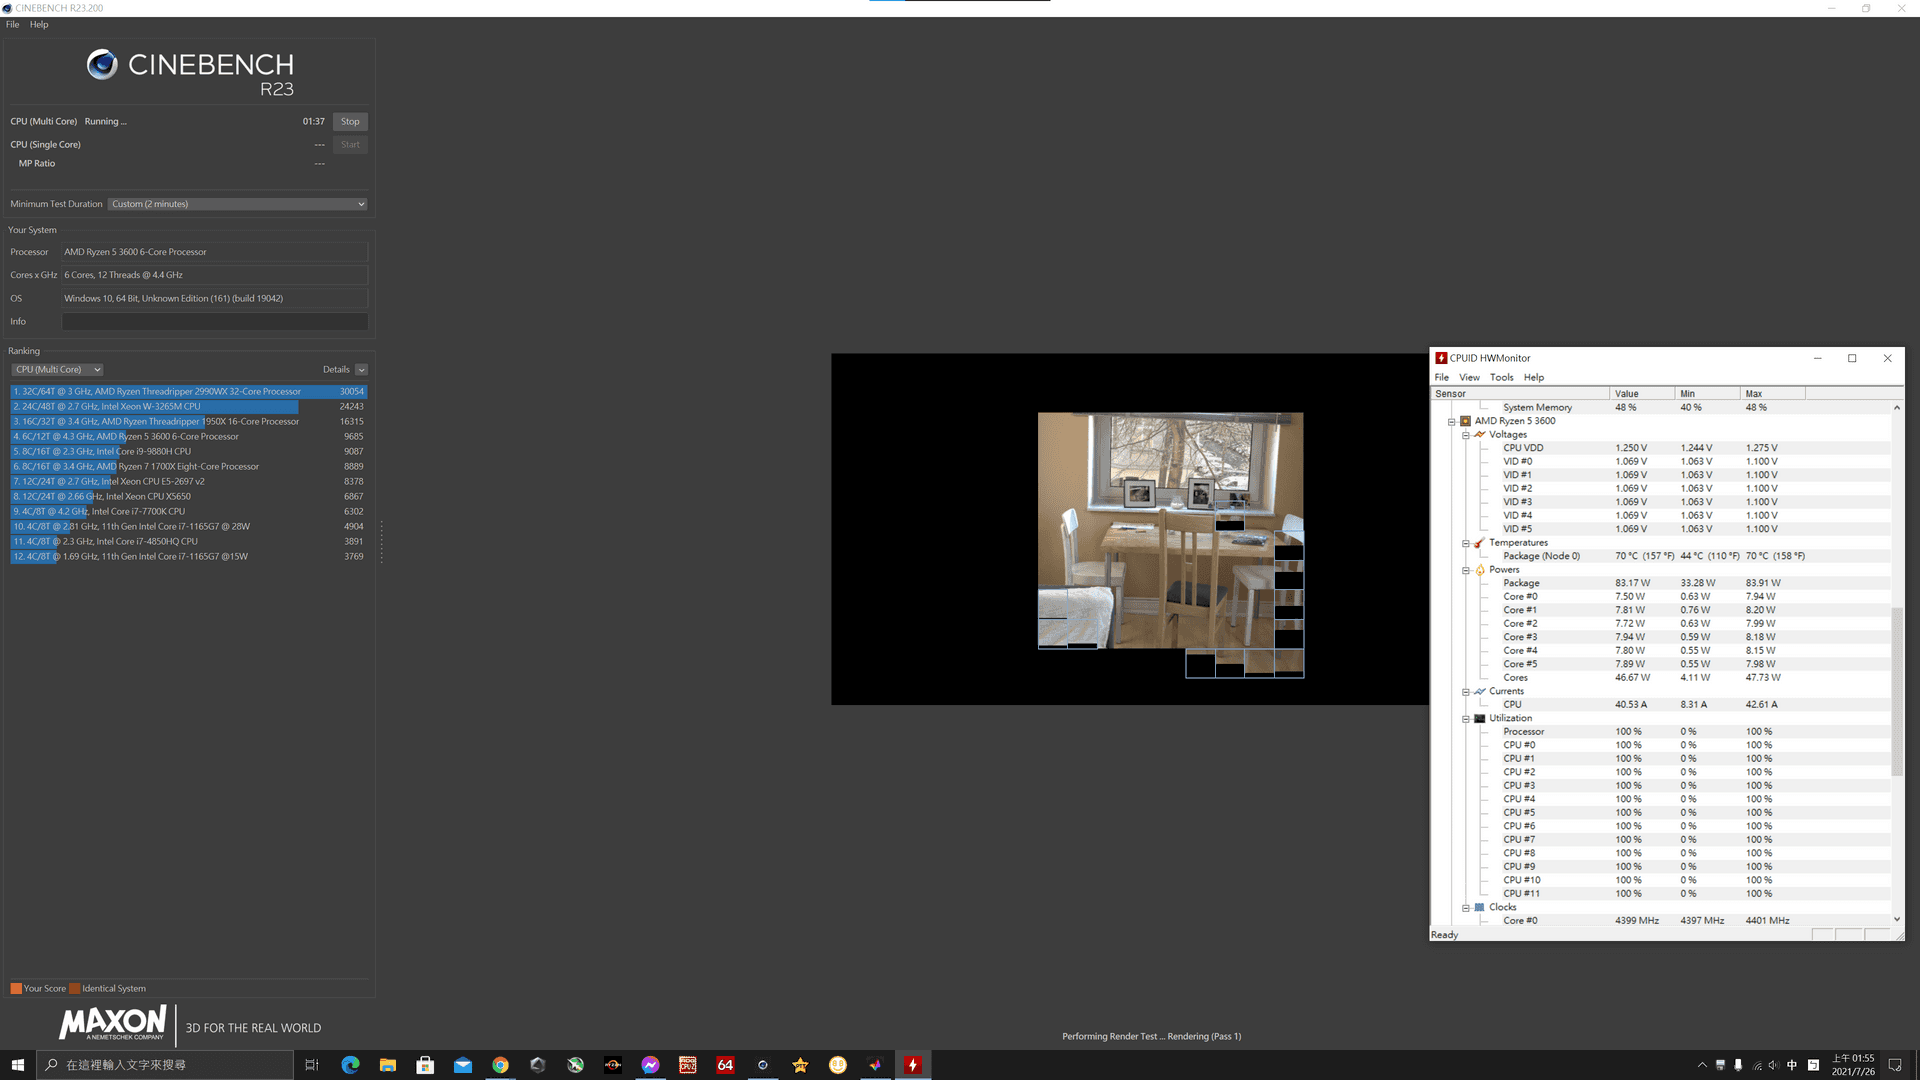Open Microsoft Edge from the taskbar
1920x1080 pixels.
pos(350,1065)
